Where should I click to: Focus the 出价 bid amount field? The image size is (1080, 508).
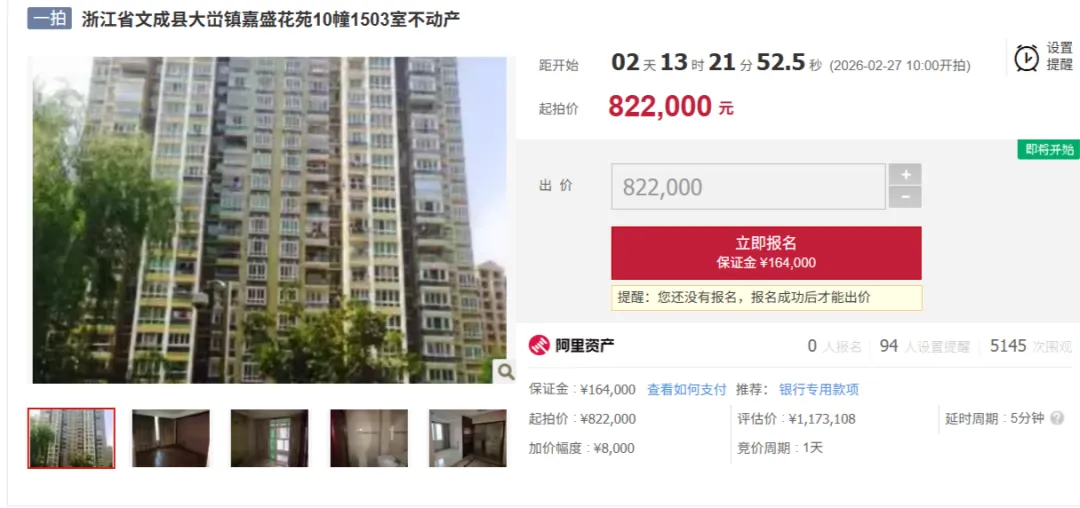tap(748, 187)
